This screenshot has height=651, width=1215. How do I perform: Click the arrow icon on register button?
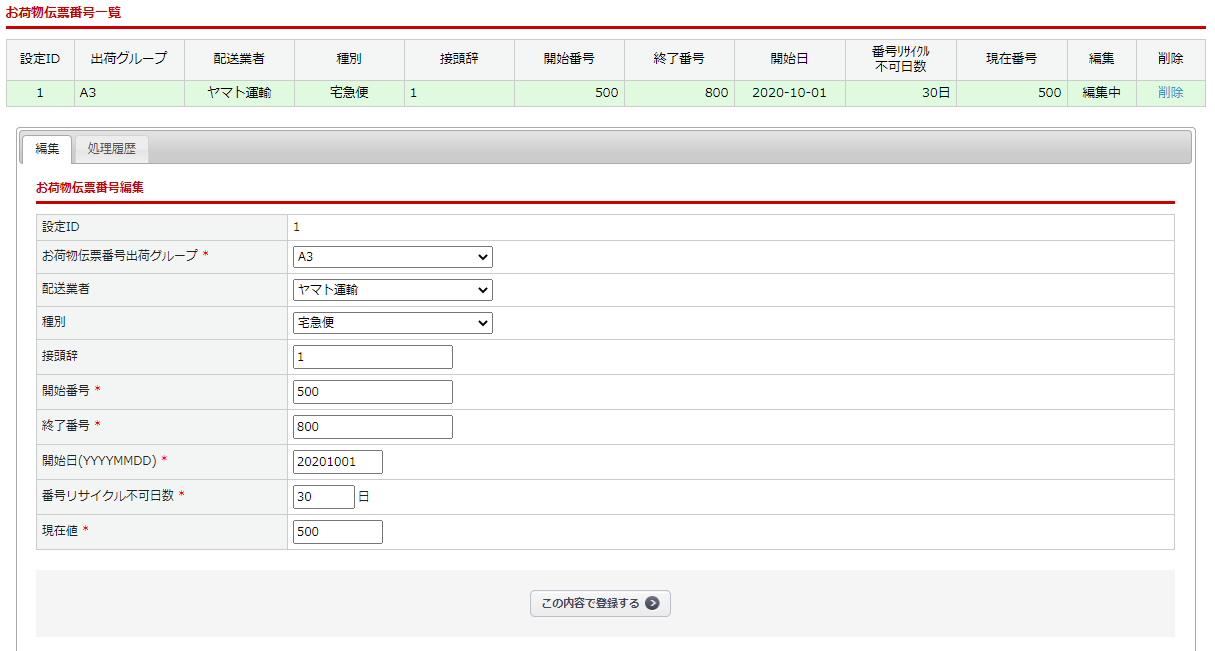click(652, 603)
